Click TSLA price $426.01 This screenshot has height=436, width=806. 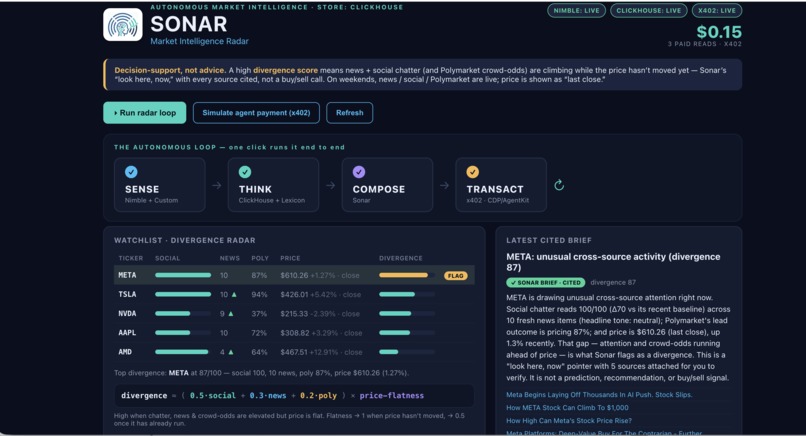pyautogui.click(x=294, y=295)
